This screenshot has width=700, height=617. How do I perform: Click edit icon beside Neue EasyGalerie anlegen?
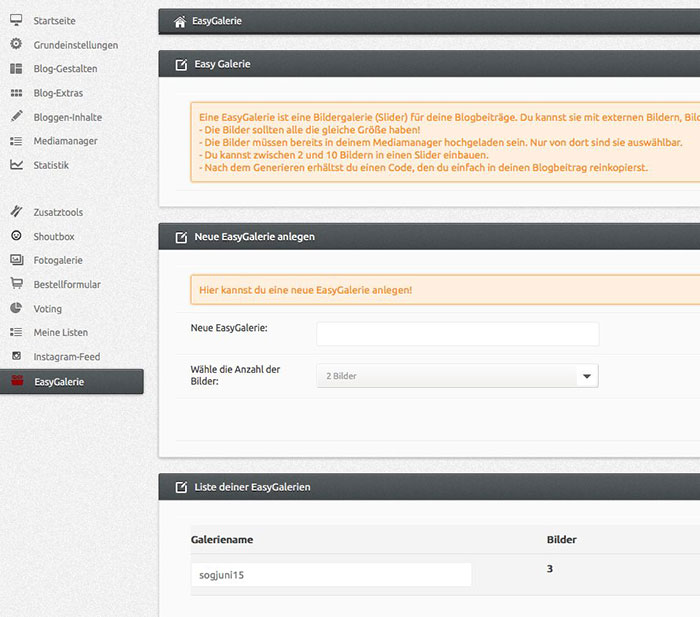181,237
